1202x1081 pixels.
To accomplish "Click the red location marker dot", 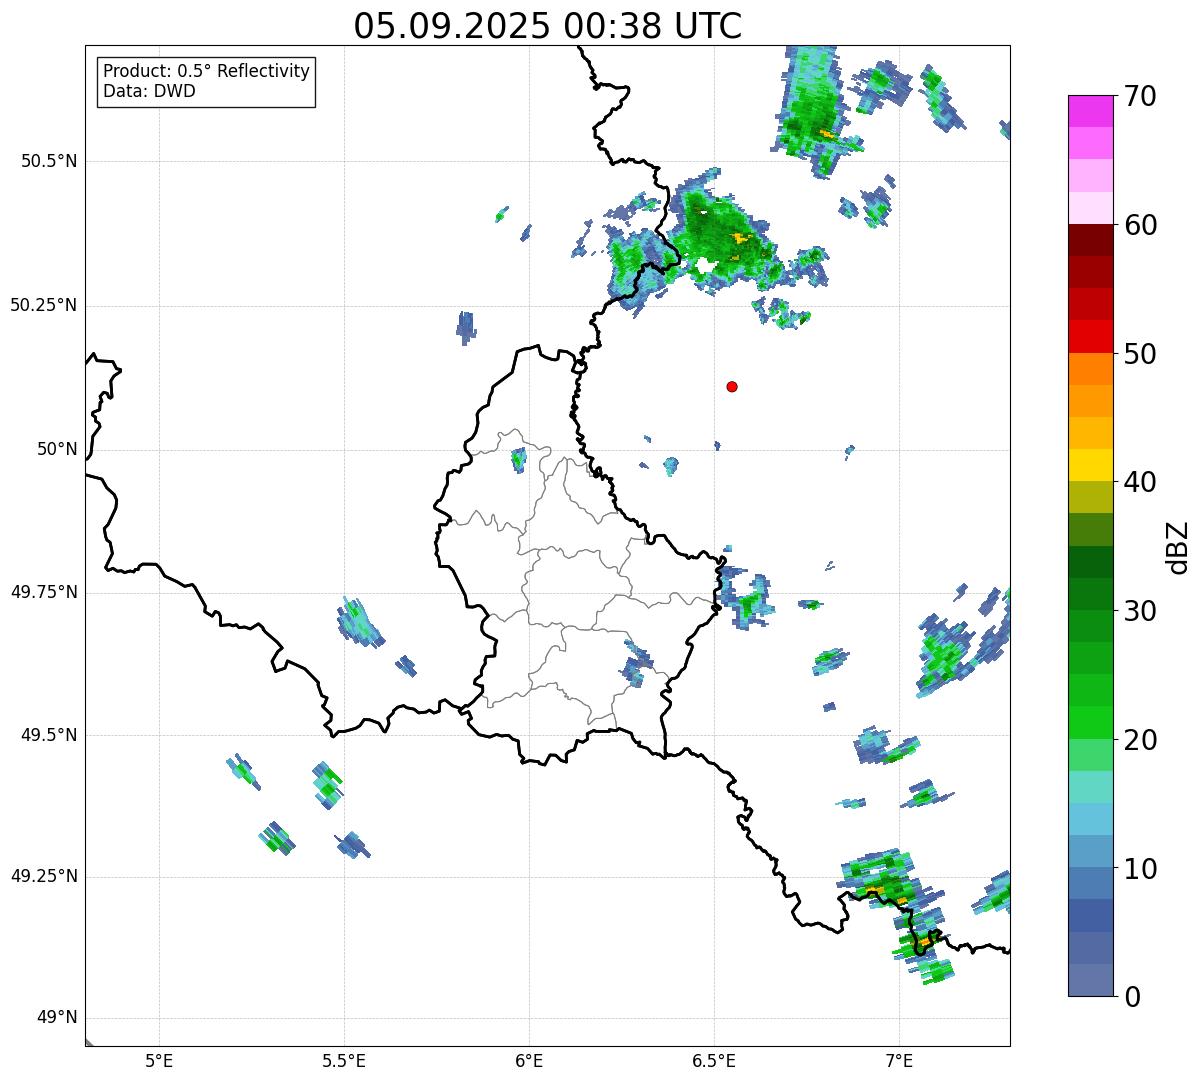I will coord(732,386).
